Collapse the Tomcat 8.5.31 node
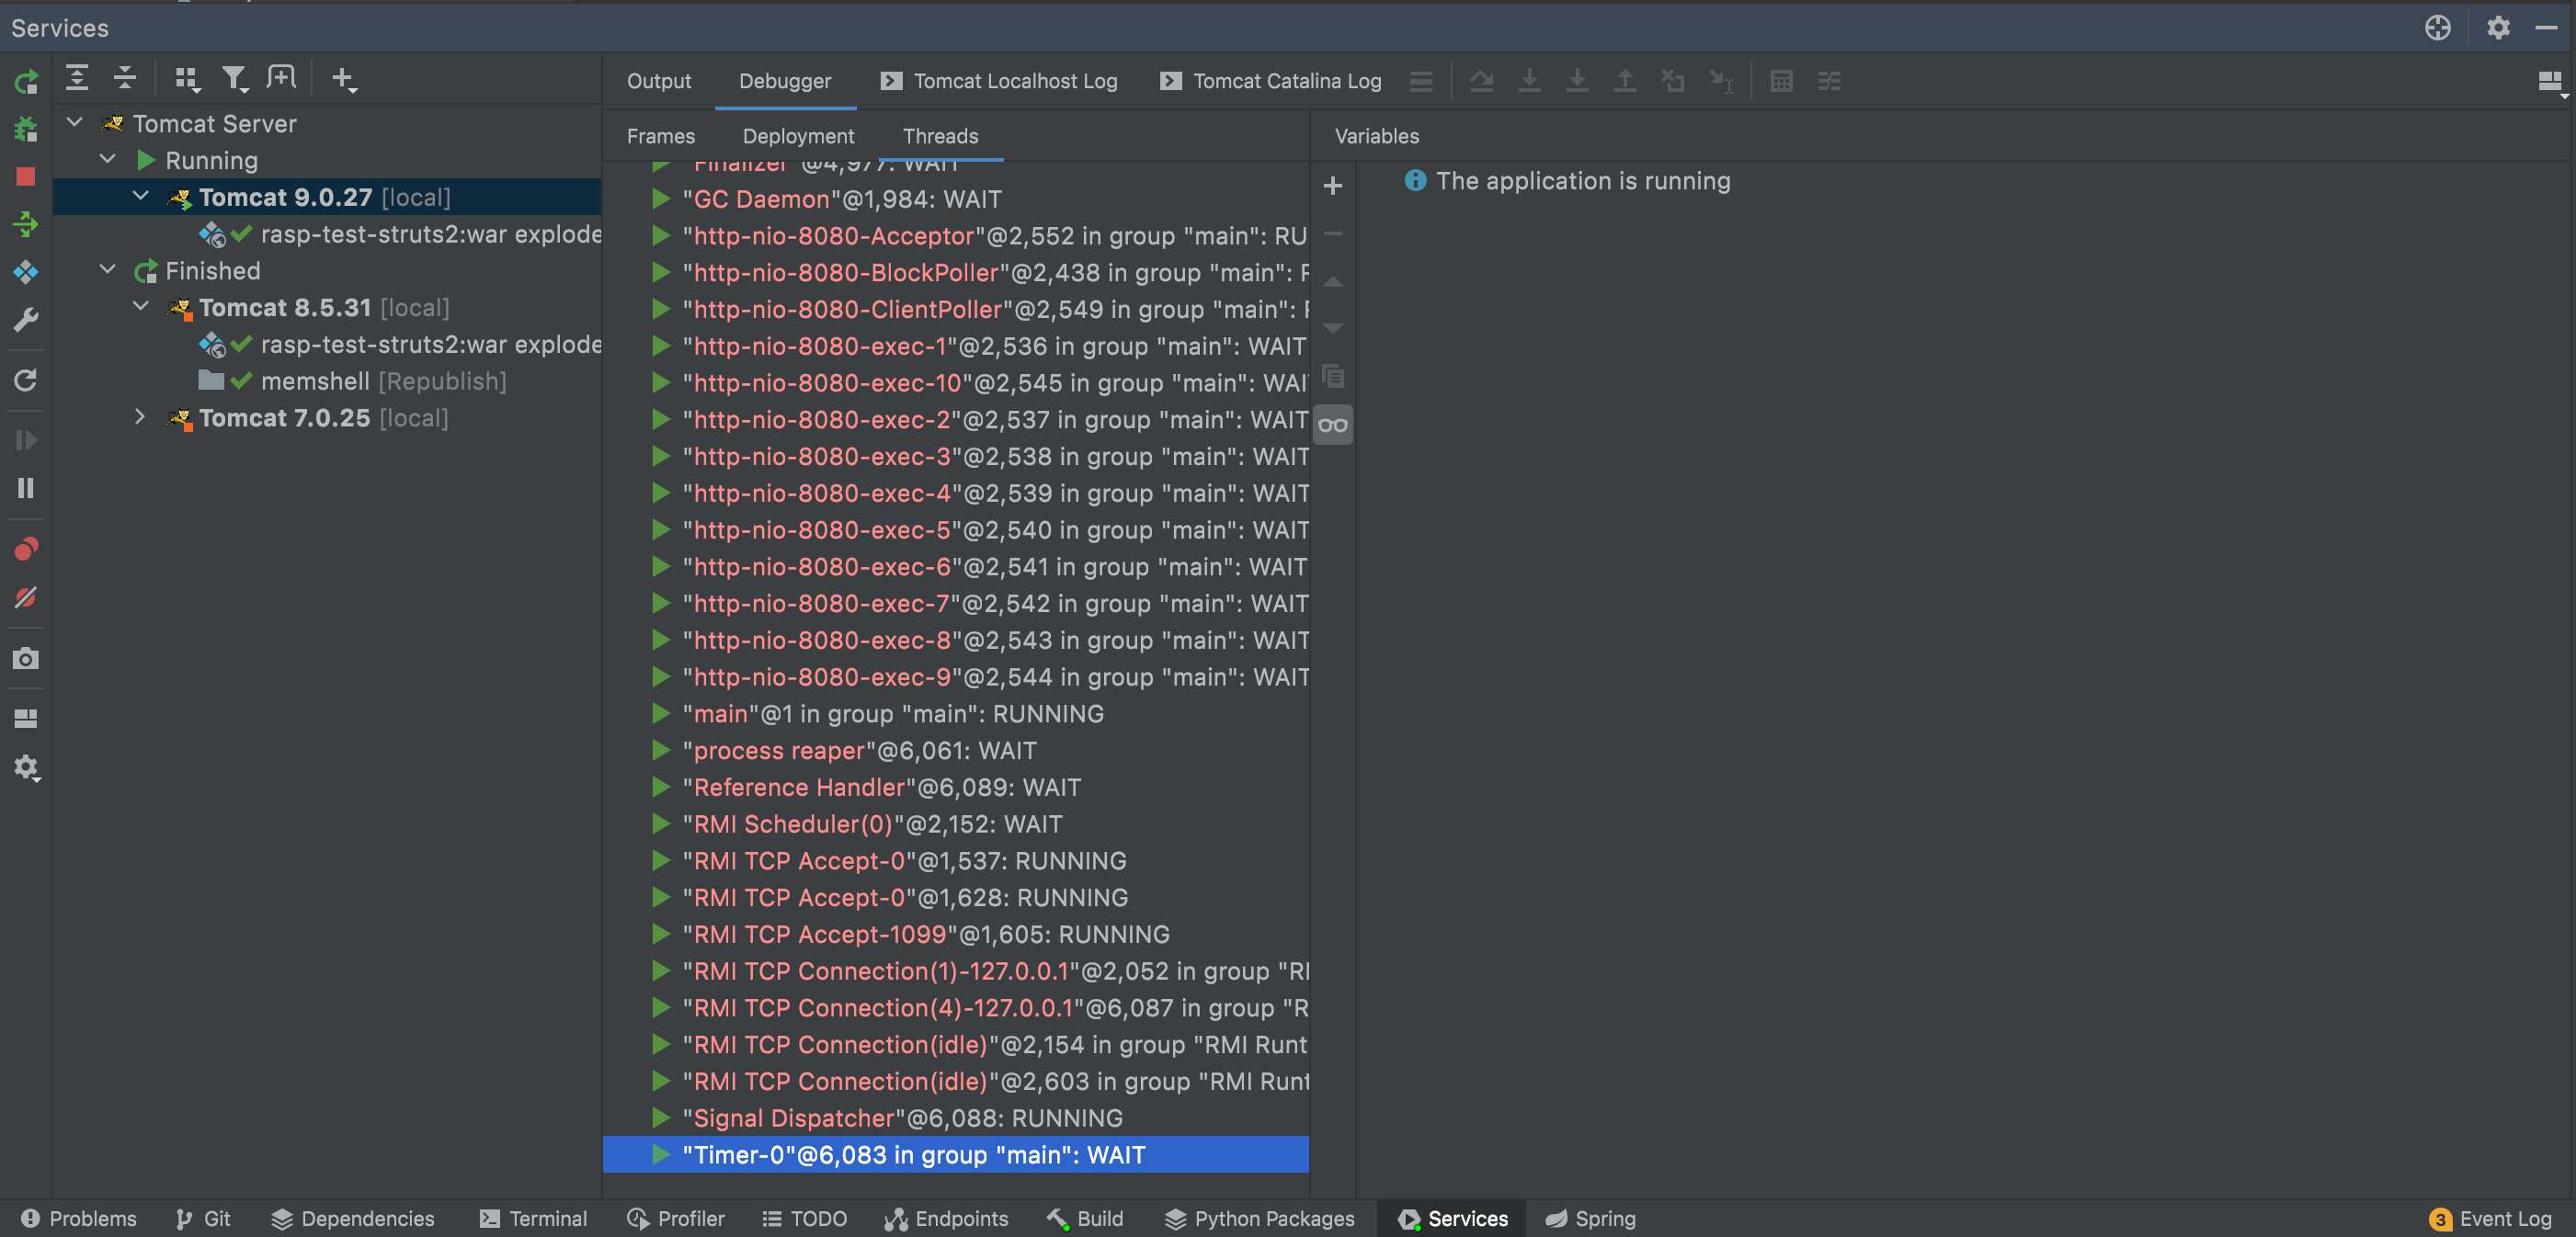 tap(141, 307)
